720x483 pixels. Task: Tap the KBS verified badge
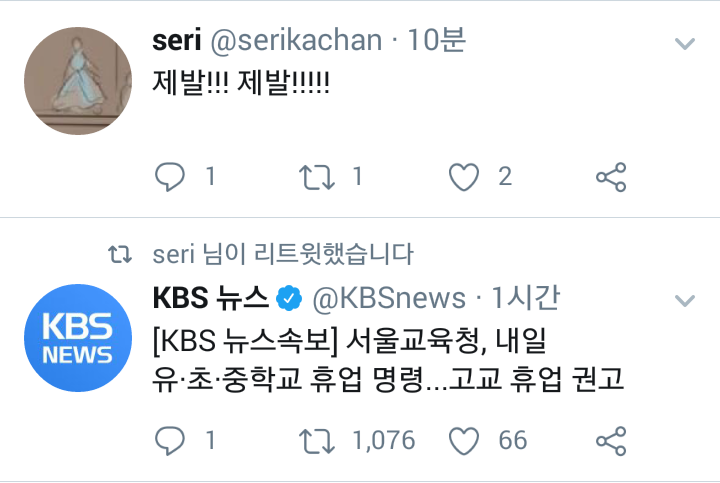tap(290, 299)
